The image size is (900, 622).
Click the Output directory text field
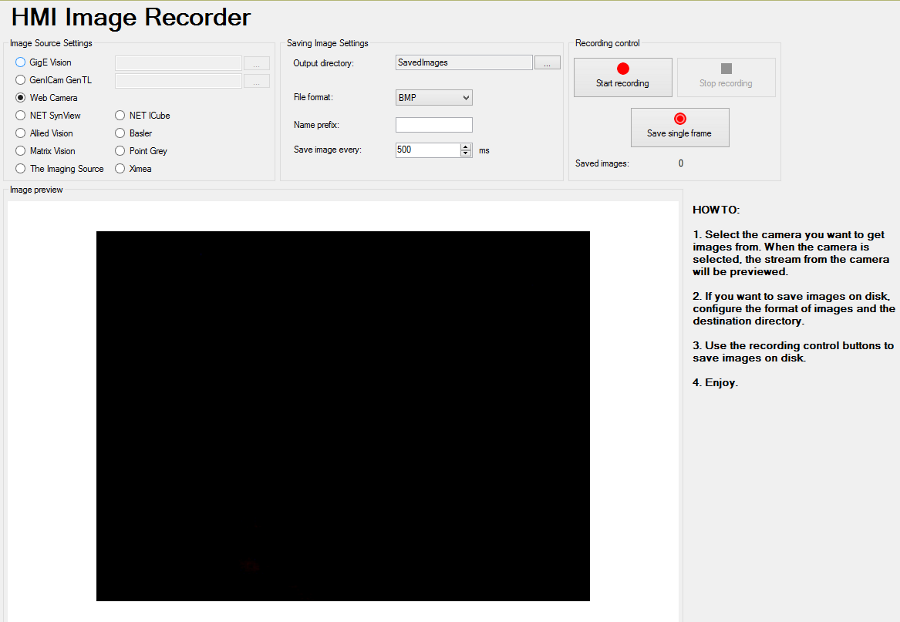pyautogui.click(x=463, y=63)
